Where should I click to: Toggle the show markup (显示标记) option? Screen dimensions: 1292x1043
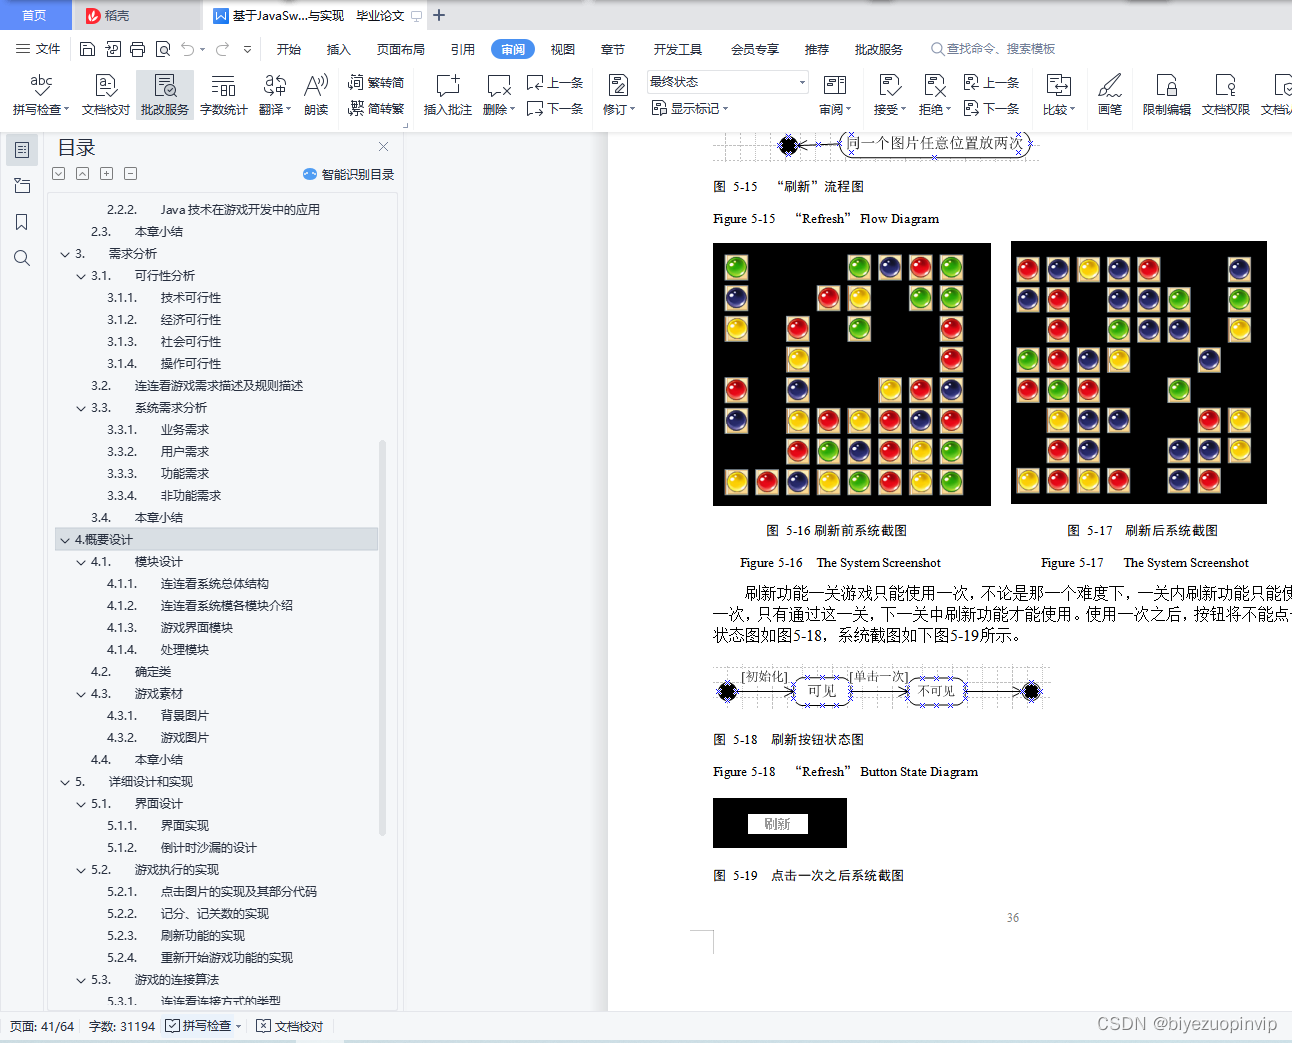tap(690, 108)
